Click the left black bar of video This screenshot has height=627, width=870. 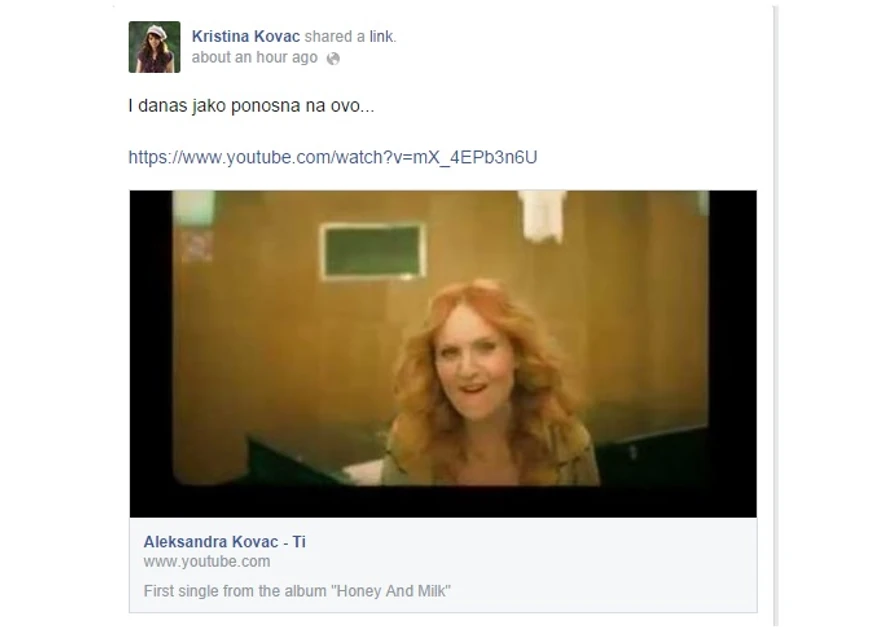[x=151, y=338]
